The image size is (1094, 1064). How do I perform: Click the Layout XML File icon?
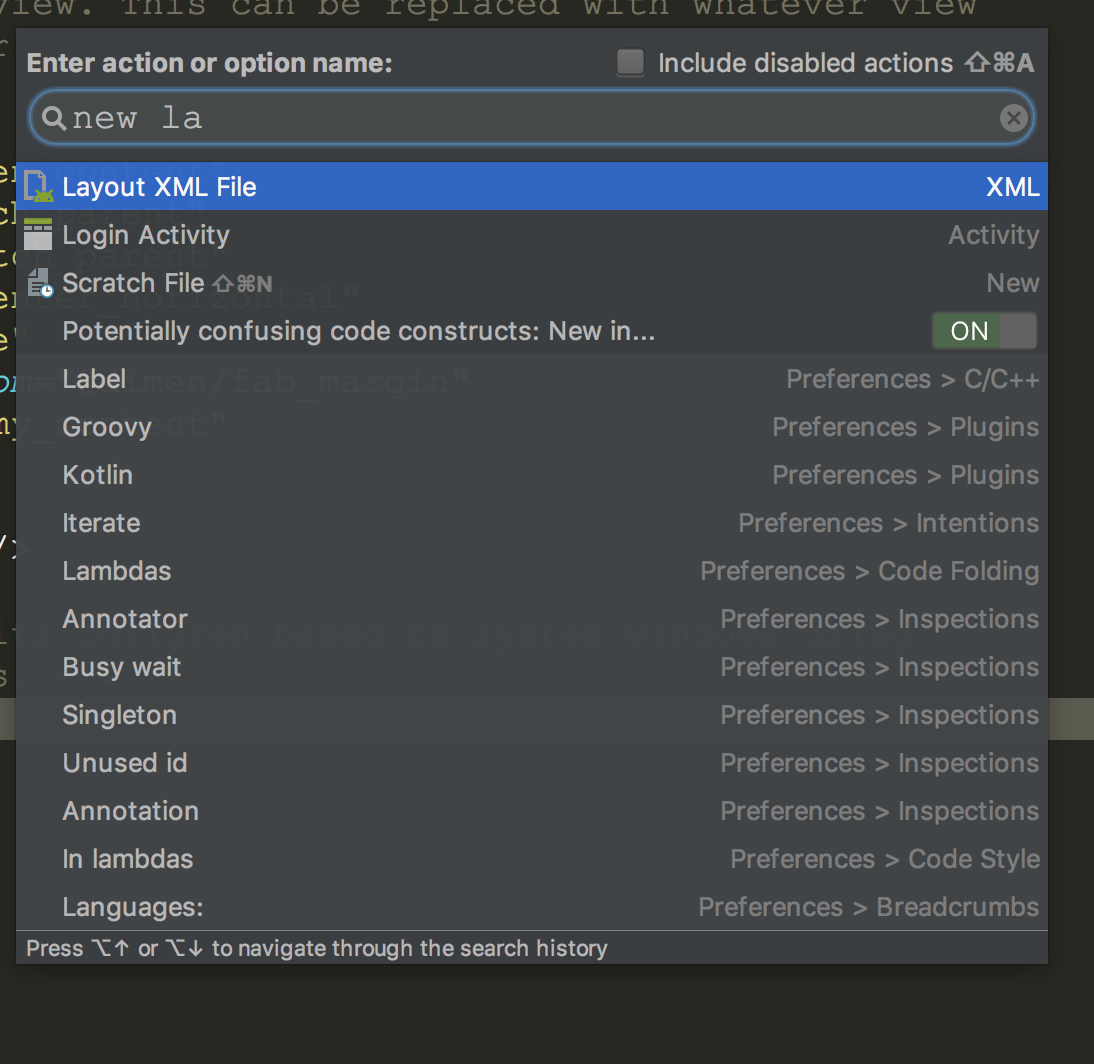point(38,187)
